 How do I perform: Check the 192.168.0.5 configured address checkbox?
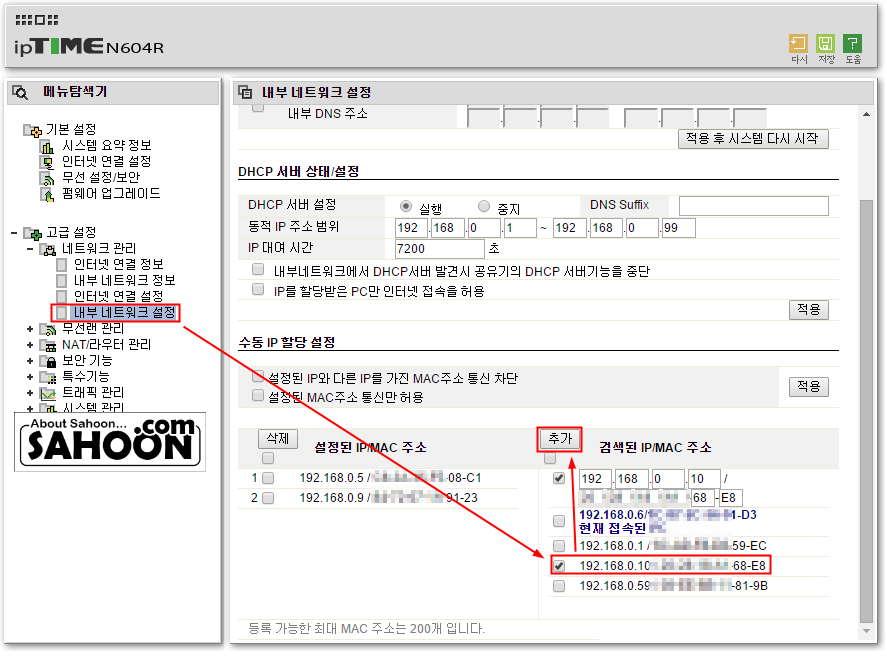click(x=268, y=478)
